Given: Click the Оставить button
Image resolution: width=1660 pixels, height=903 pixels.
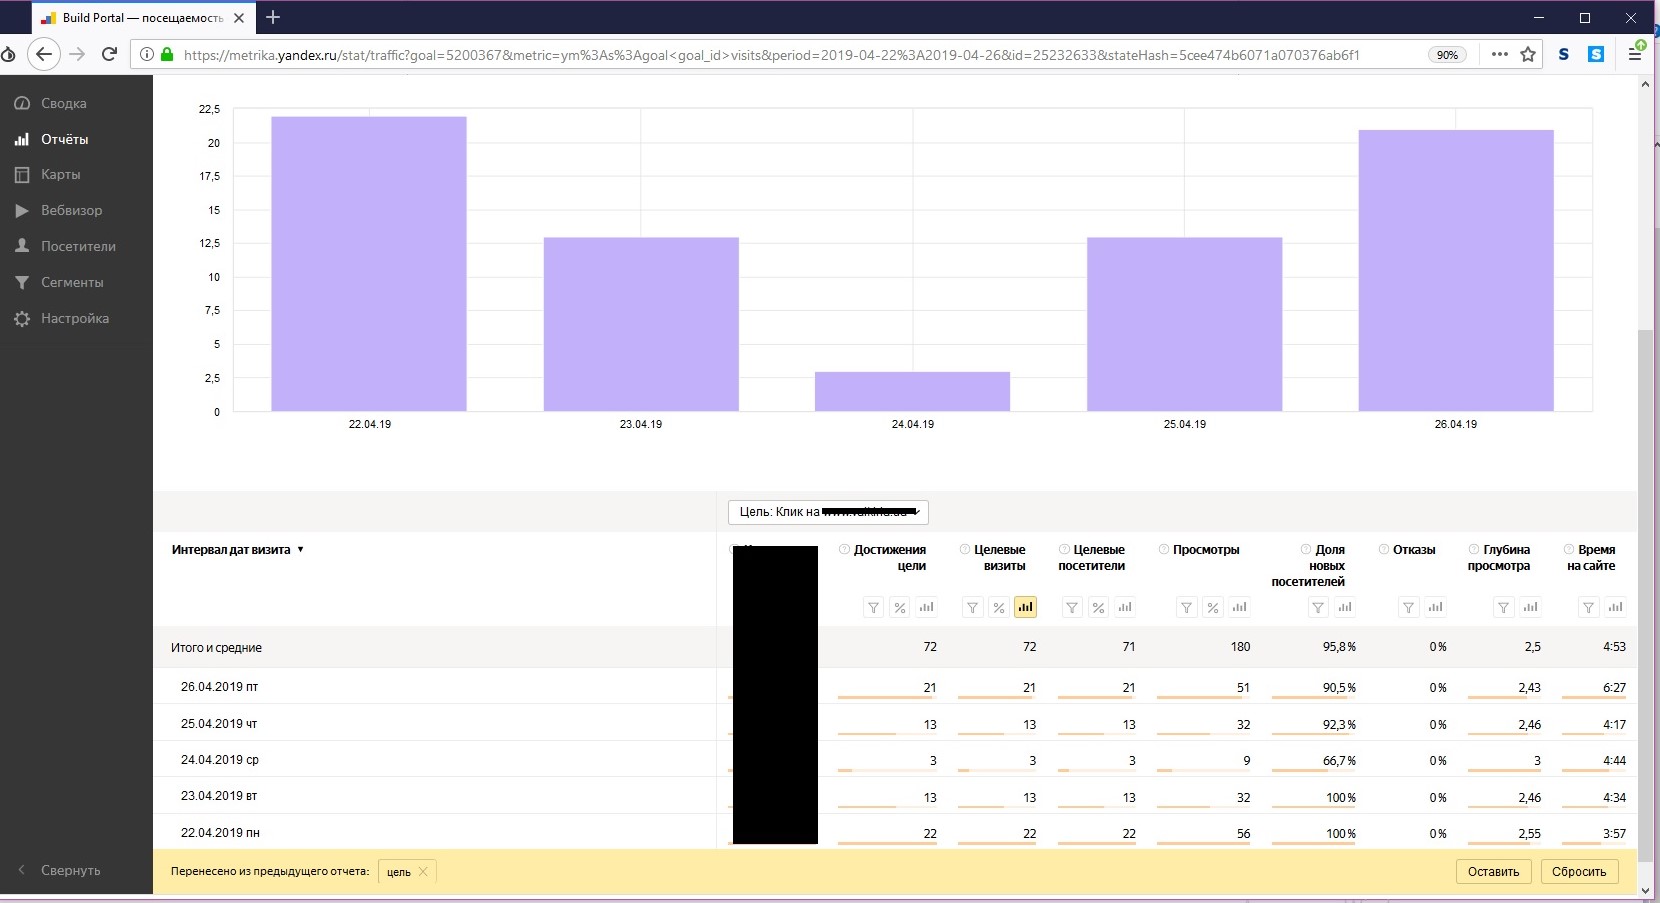Looking at the screenshot, I should (1493, 871).
